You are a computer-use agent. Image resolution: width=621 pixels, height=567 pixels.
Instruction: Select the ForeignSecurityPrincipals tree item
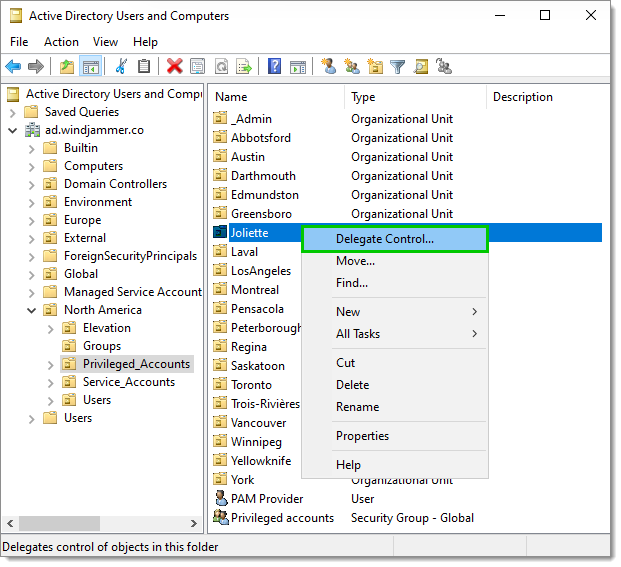pyautogui.click(x=130, y=256)
